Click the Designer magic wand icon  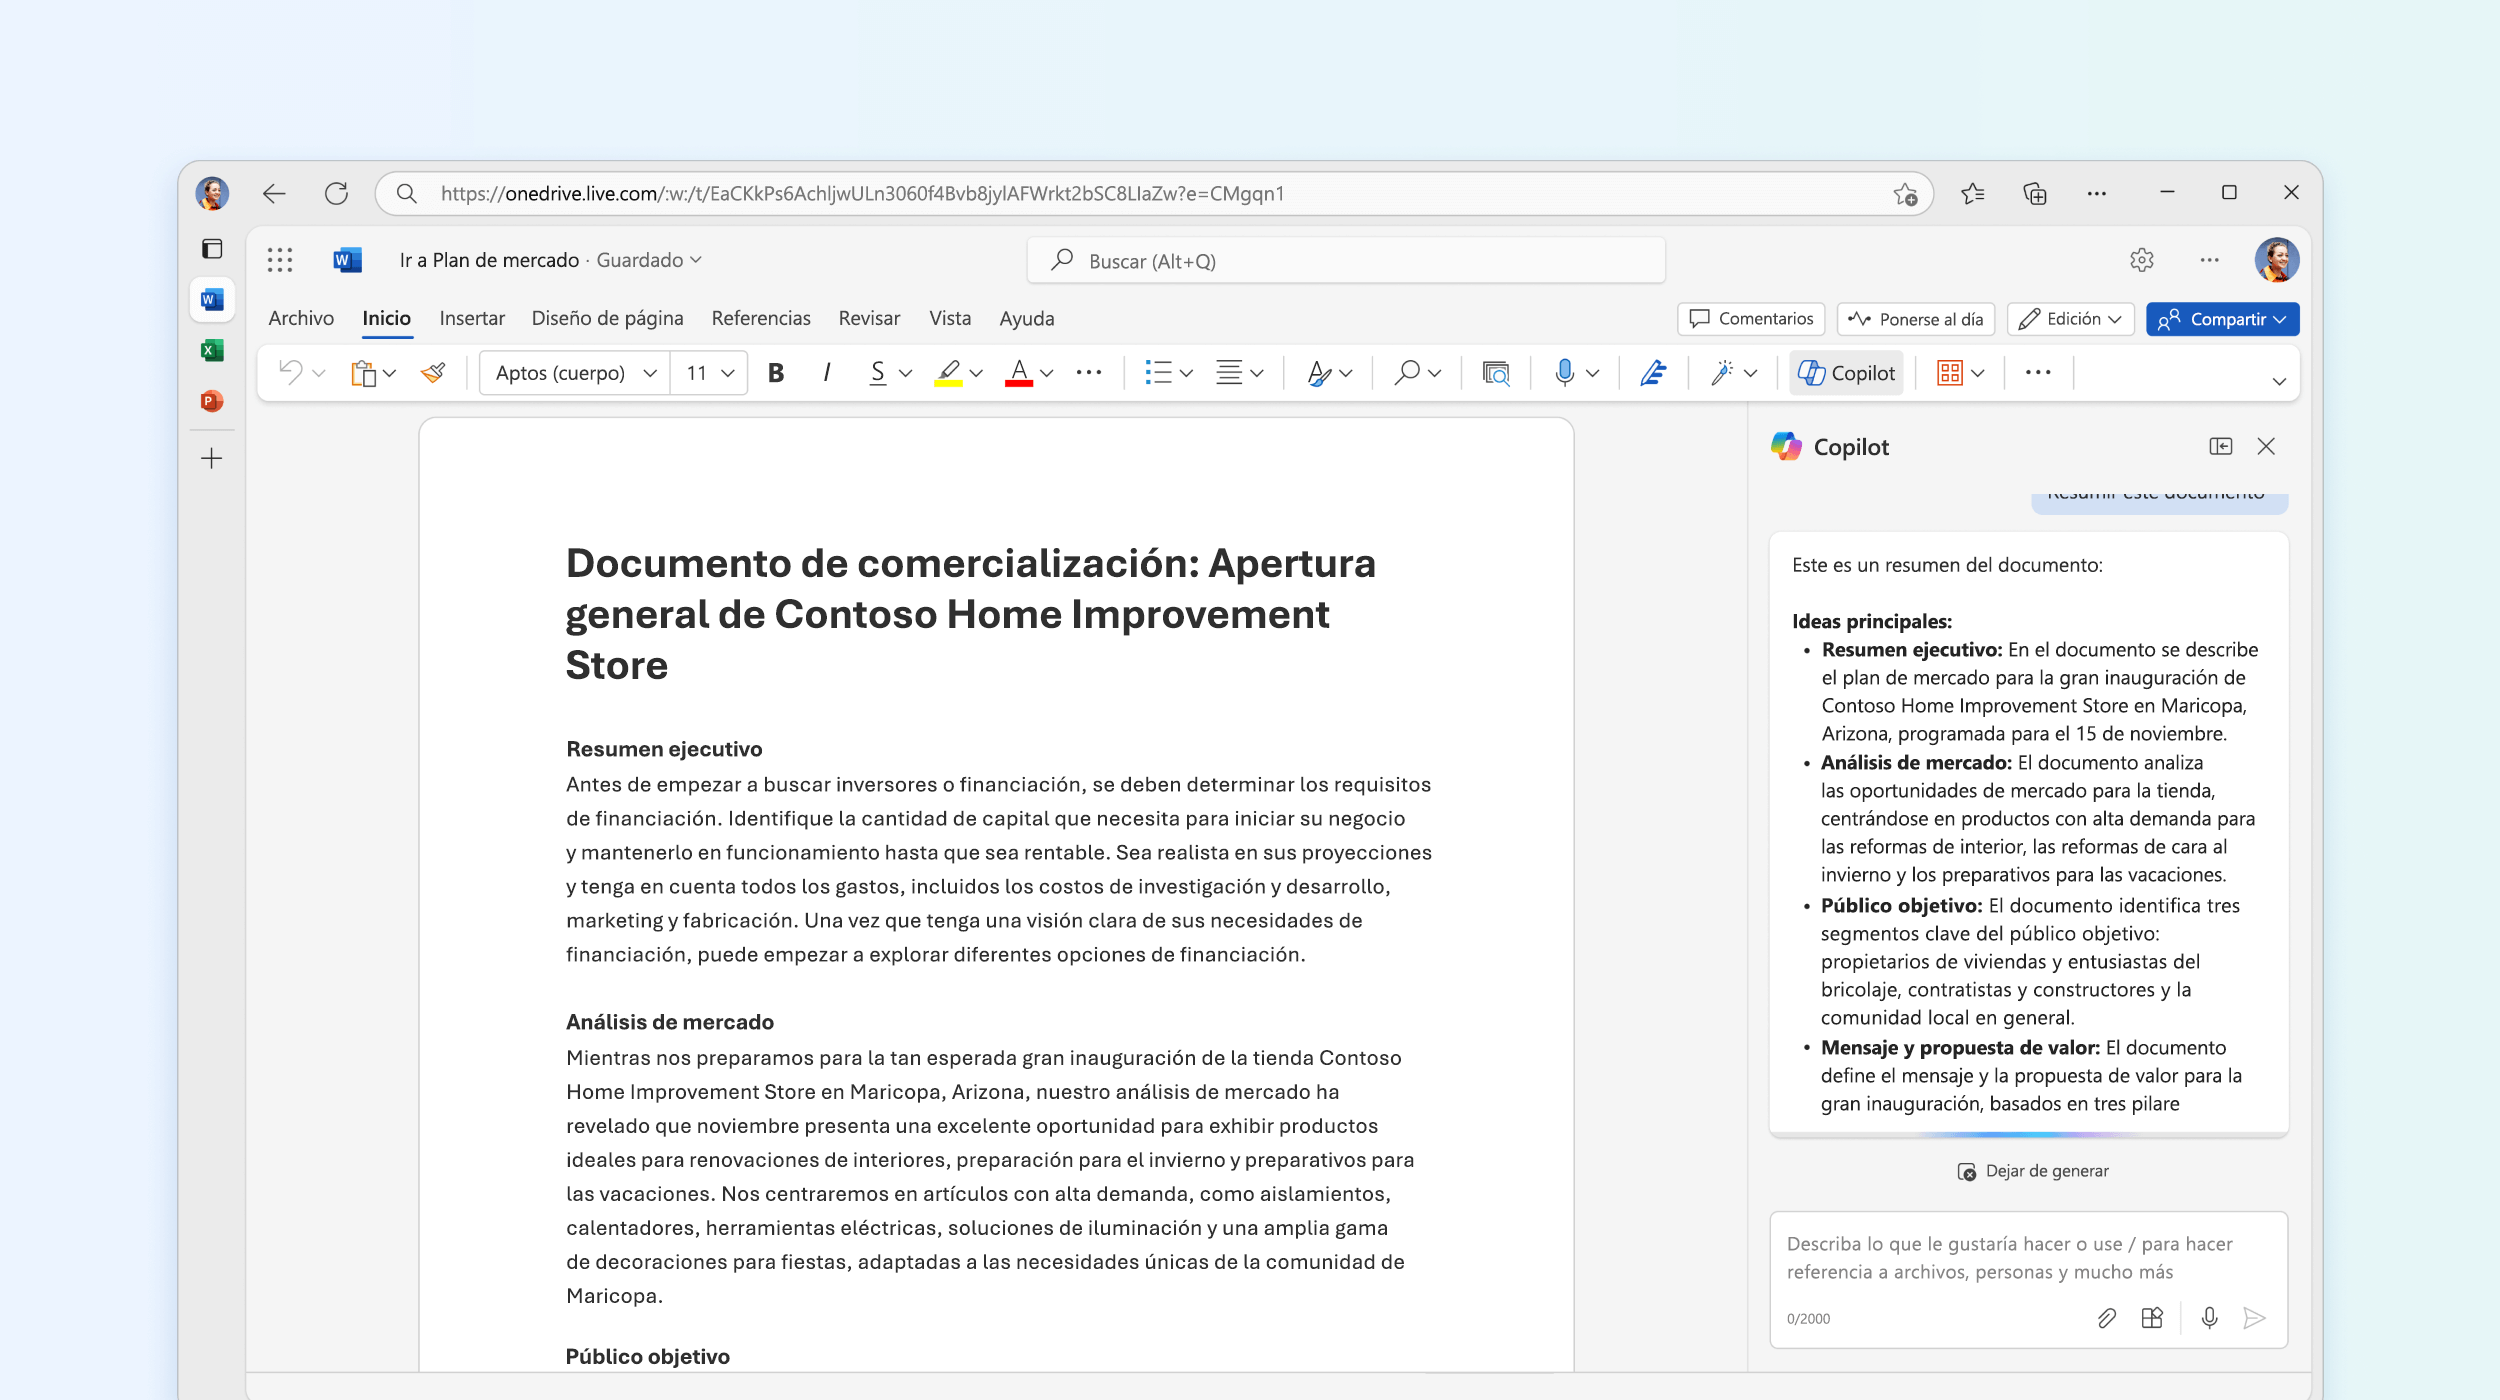(x=1721, y=373)
